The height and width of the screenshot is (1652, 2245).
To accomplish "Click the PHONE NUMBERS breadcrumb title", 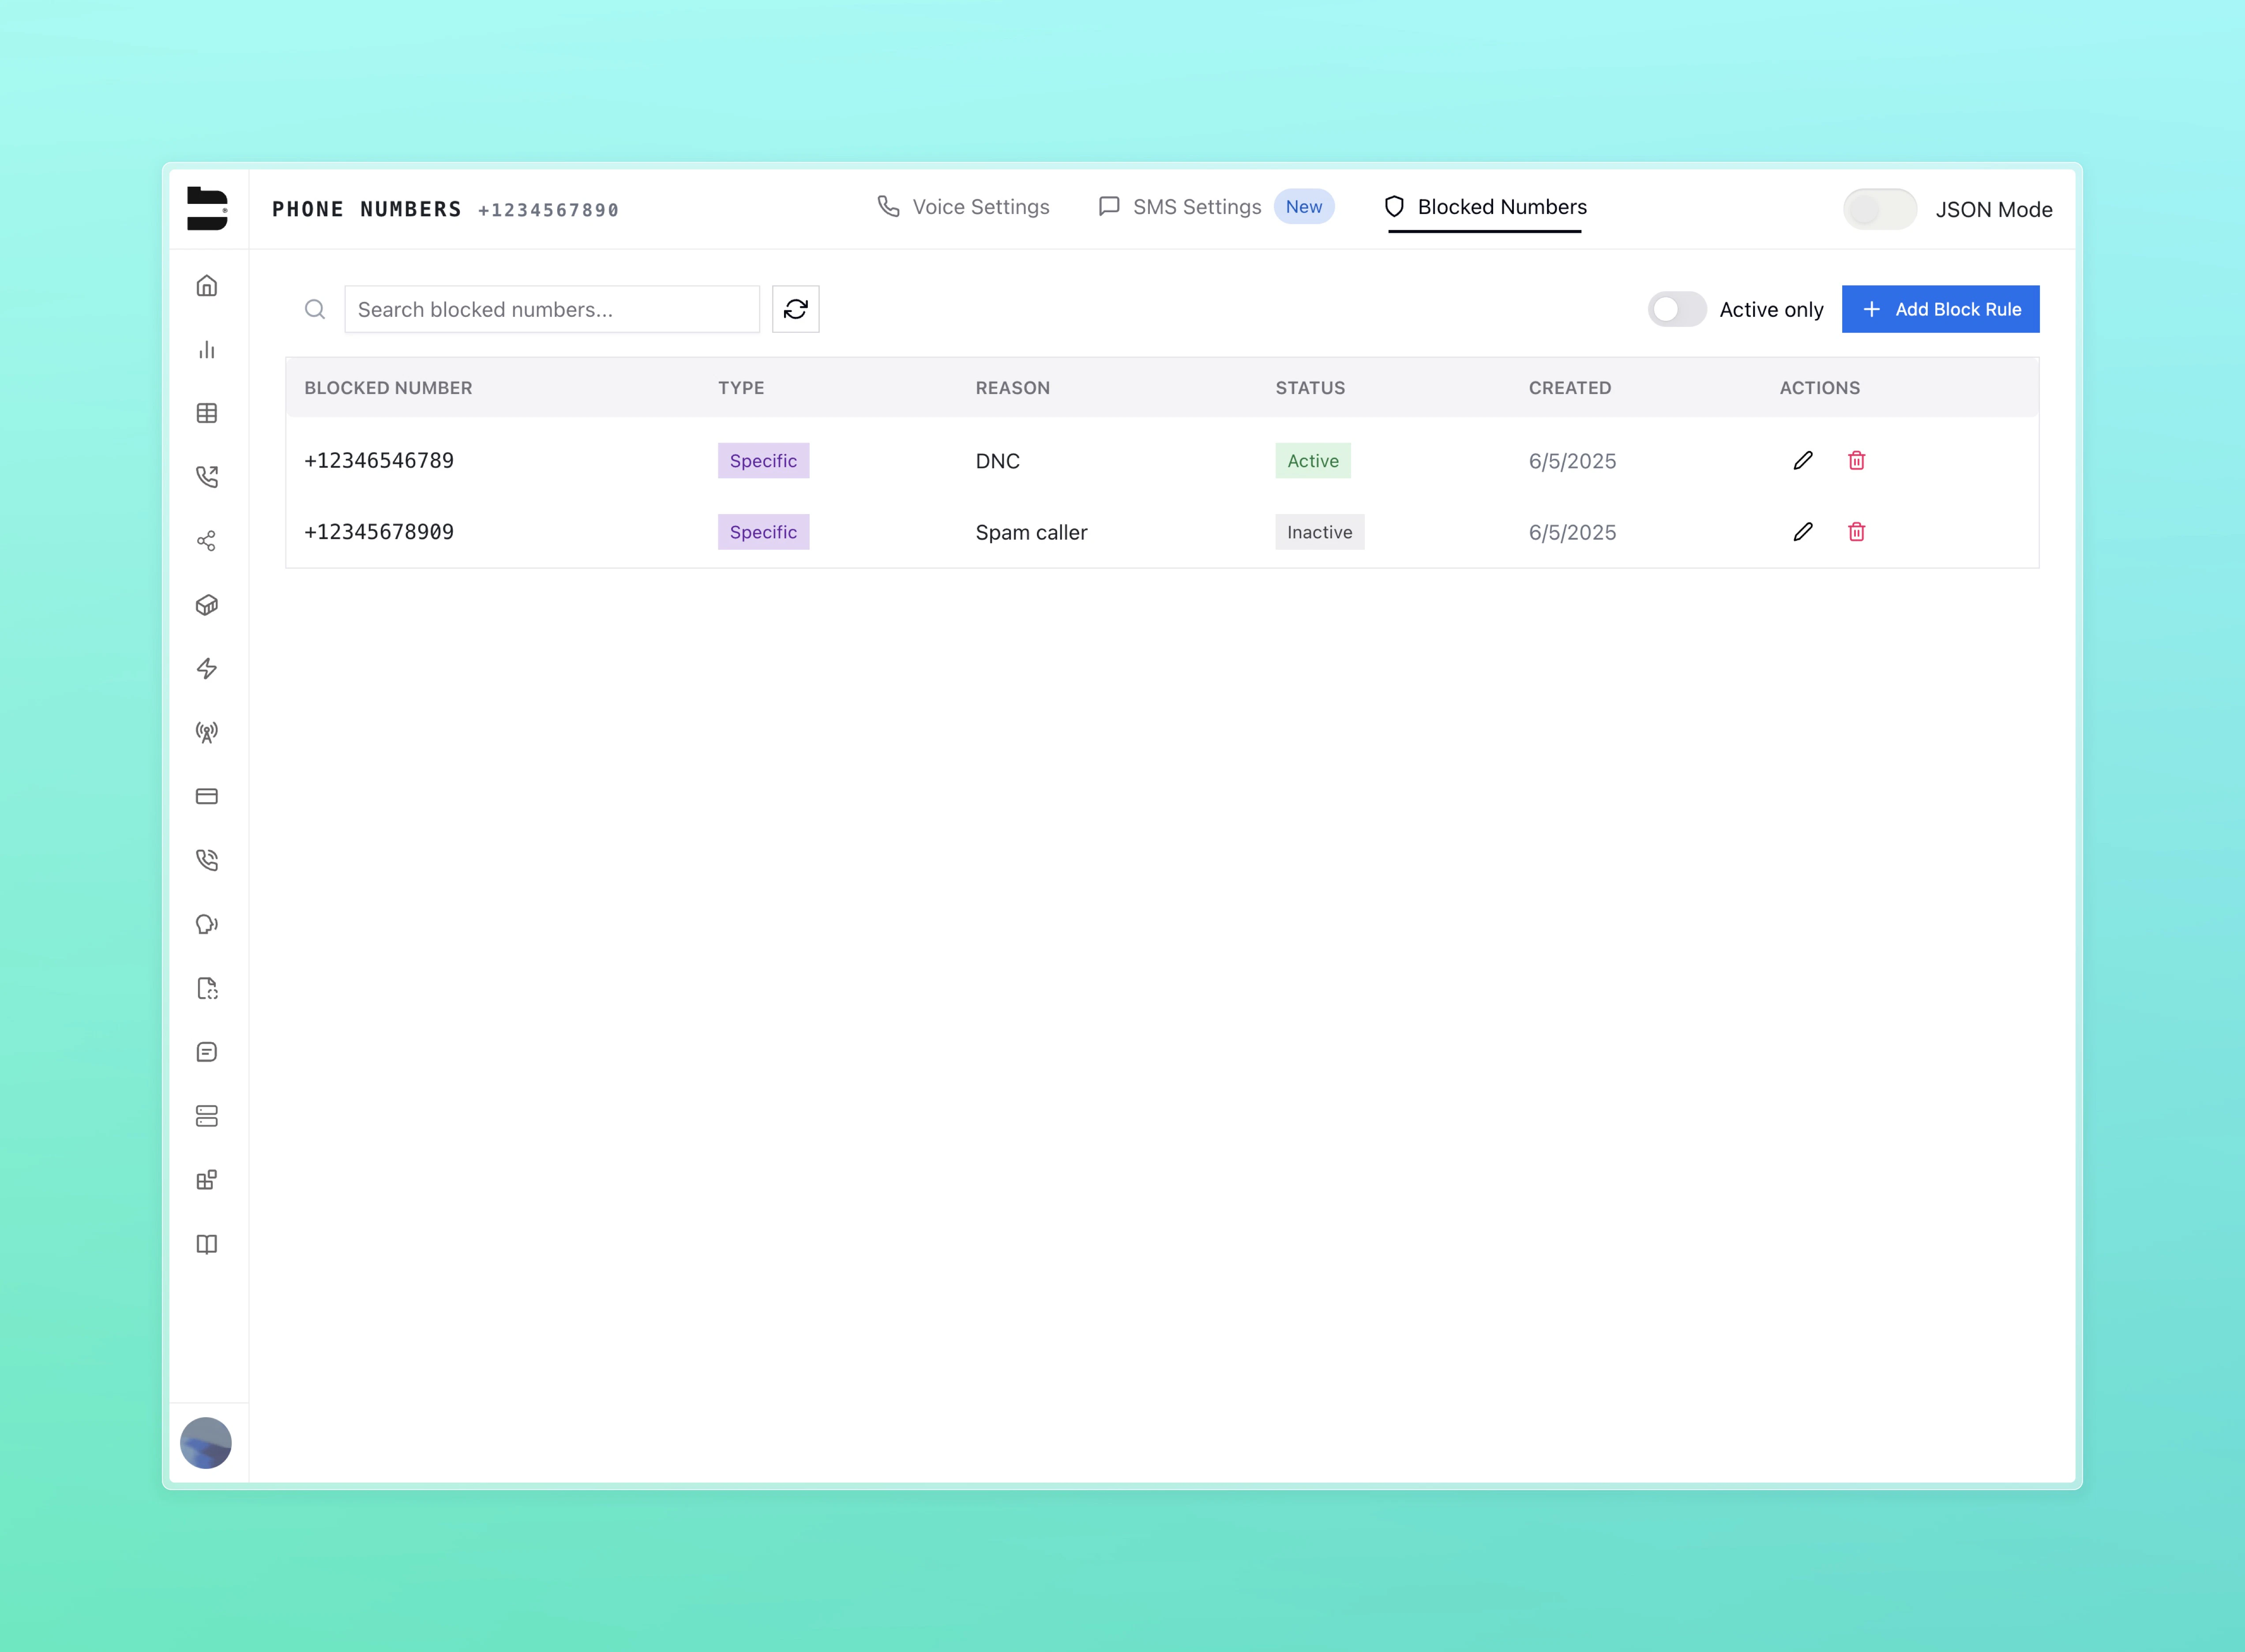I will (x=367, y=209).
